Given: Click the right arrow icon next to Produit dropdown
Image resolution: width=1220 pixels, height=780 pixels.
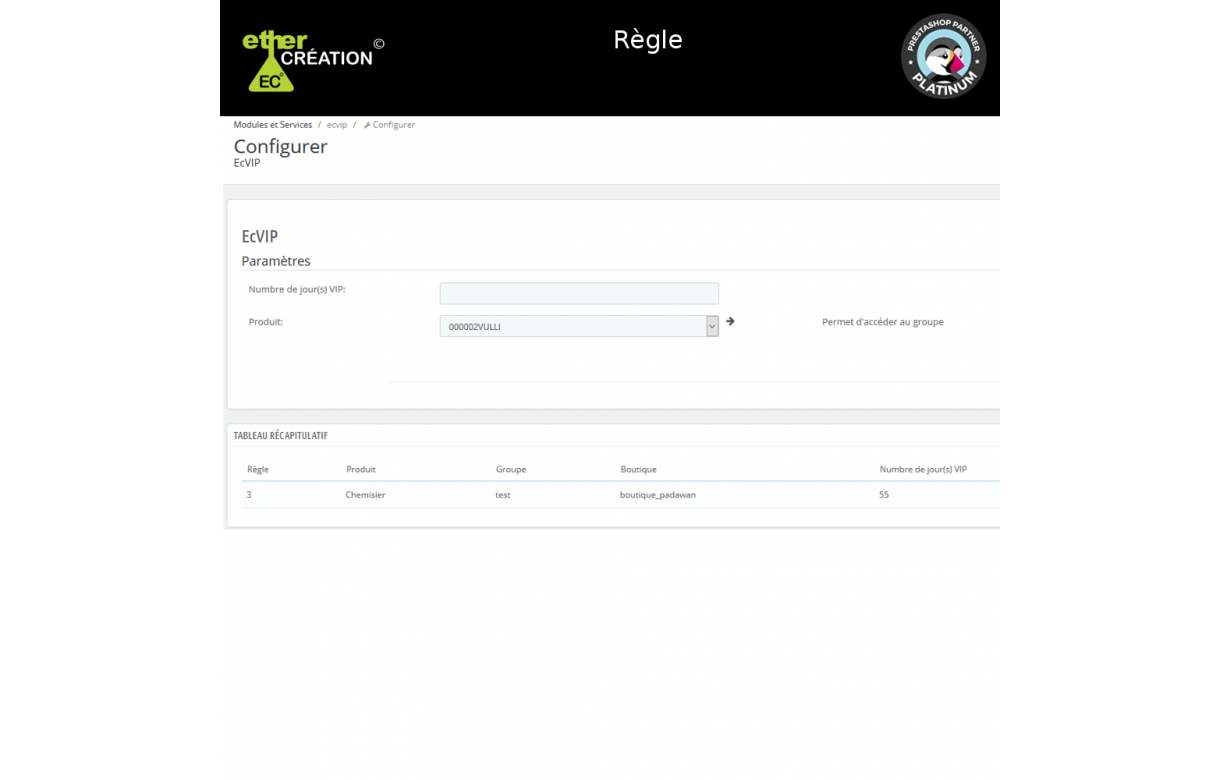Looking at the screenshot, I should tap(730, 321).
